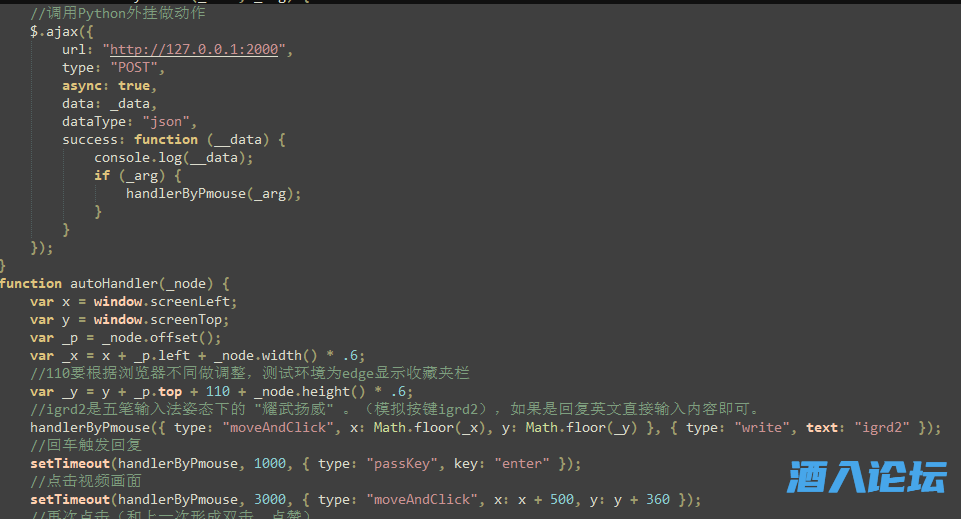Click the "success" property name
The height and width of the screenshot is (519, 961).
(89, 140)
